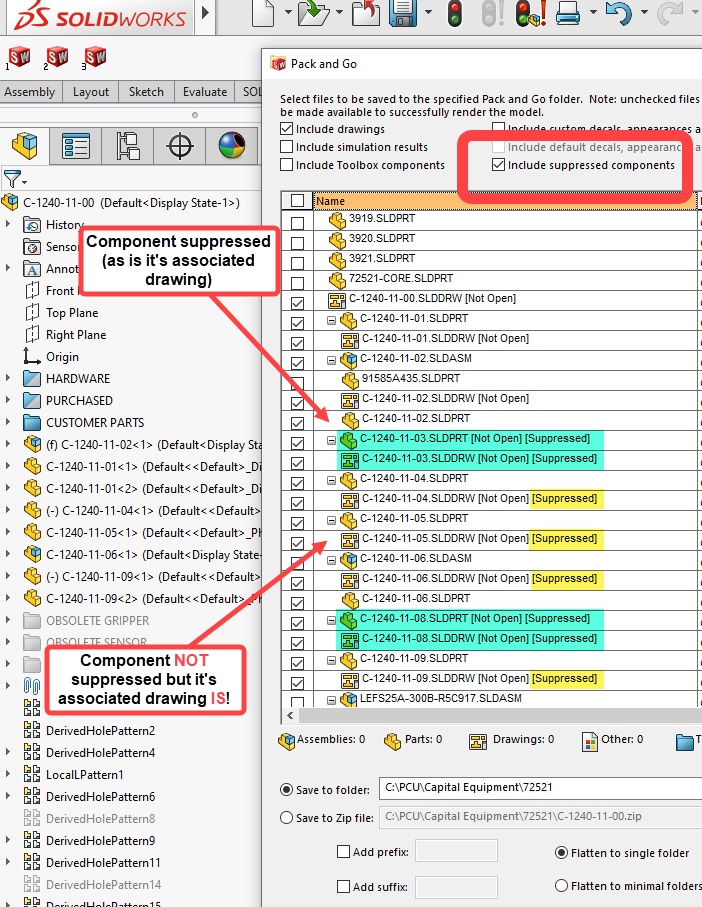Choose Flatten to single folder
The width and height of the screenshot is (702, 907).
(561, 853)
